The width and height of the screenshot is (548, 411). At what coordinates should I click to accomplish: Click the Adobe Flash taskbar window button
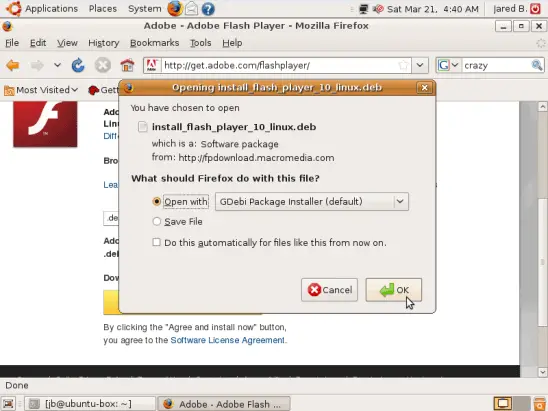224,404
